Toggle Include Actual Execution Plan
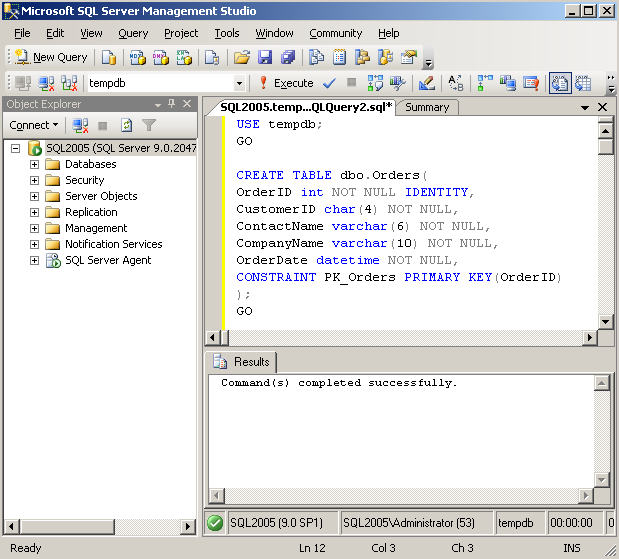The height and width of the screenshot is (559, 619). click(485, 83)
